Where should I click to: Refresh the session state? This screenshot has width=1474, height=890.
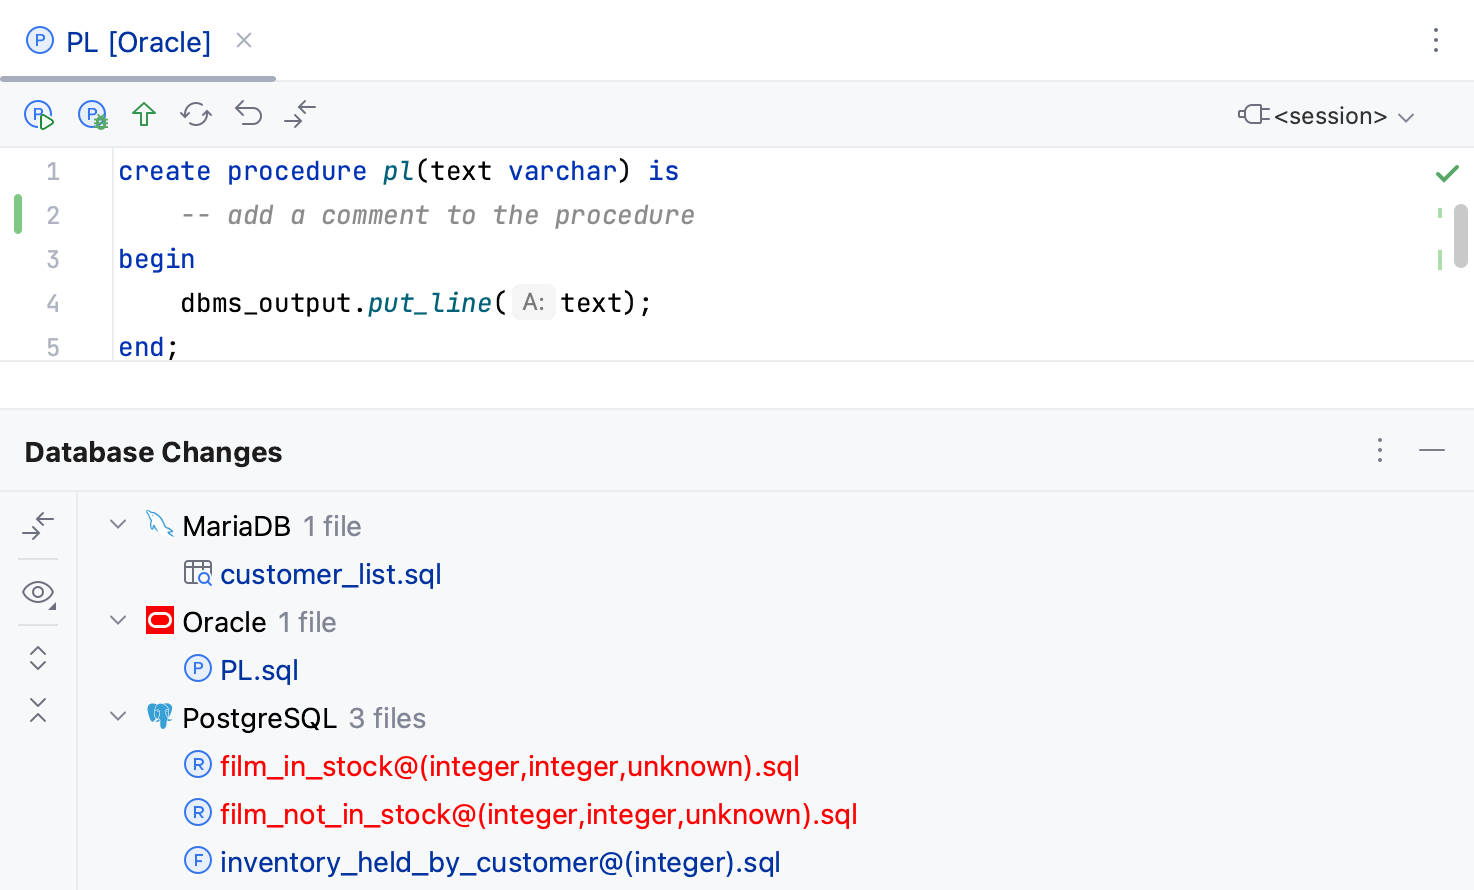[195, 114]
